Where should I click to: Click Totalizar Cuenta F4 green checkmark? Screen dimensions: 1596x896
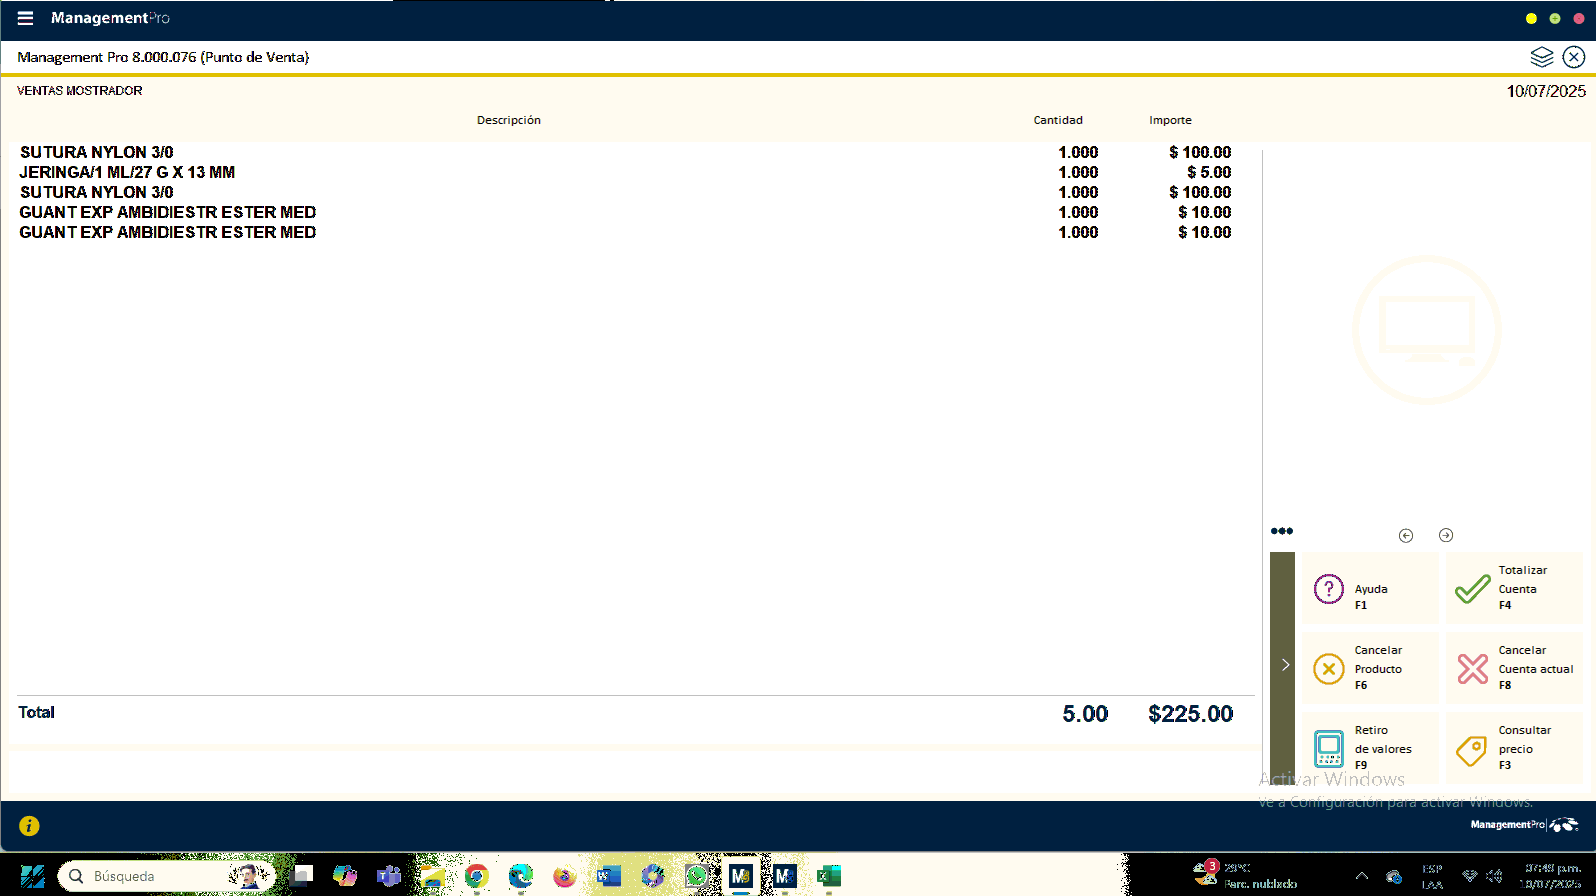tap(1514, 589)
